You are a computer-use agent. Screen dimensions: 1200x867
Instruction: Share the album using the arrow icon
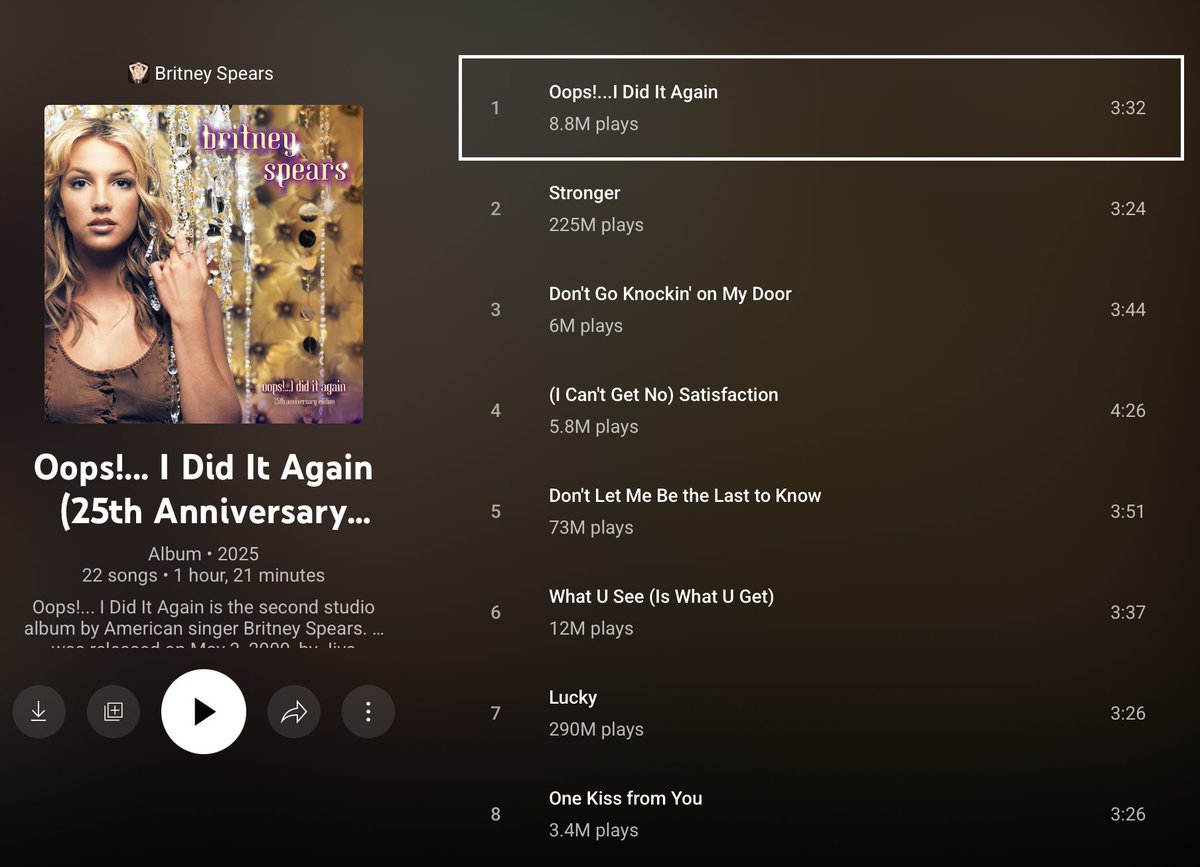[x=293, y=712]
